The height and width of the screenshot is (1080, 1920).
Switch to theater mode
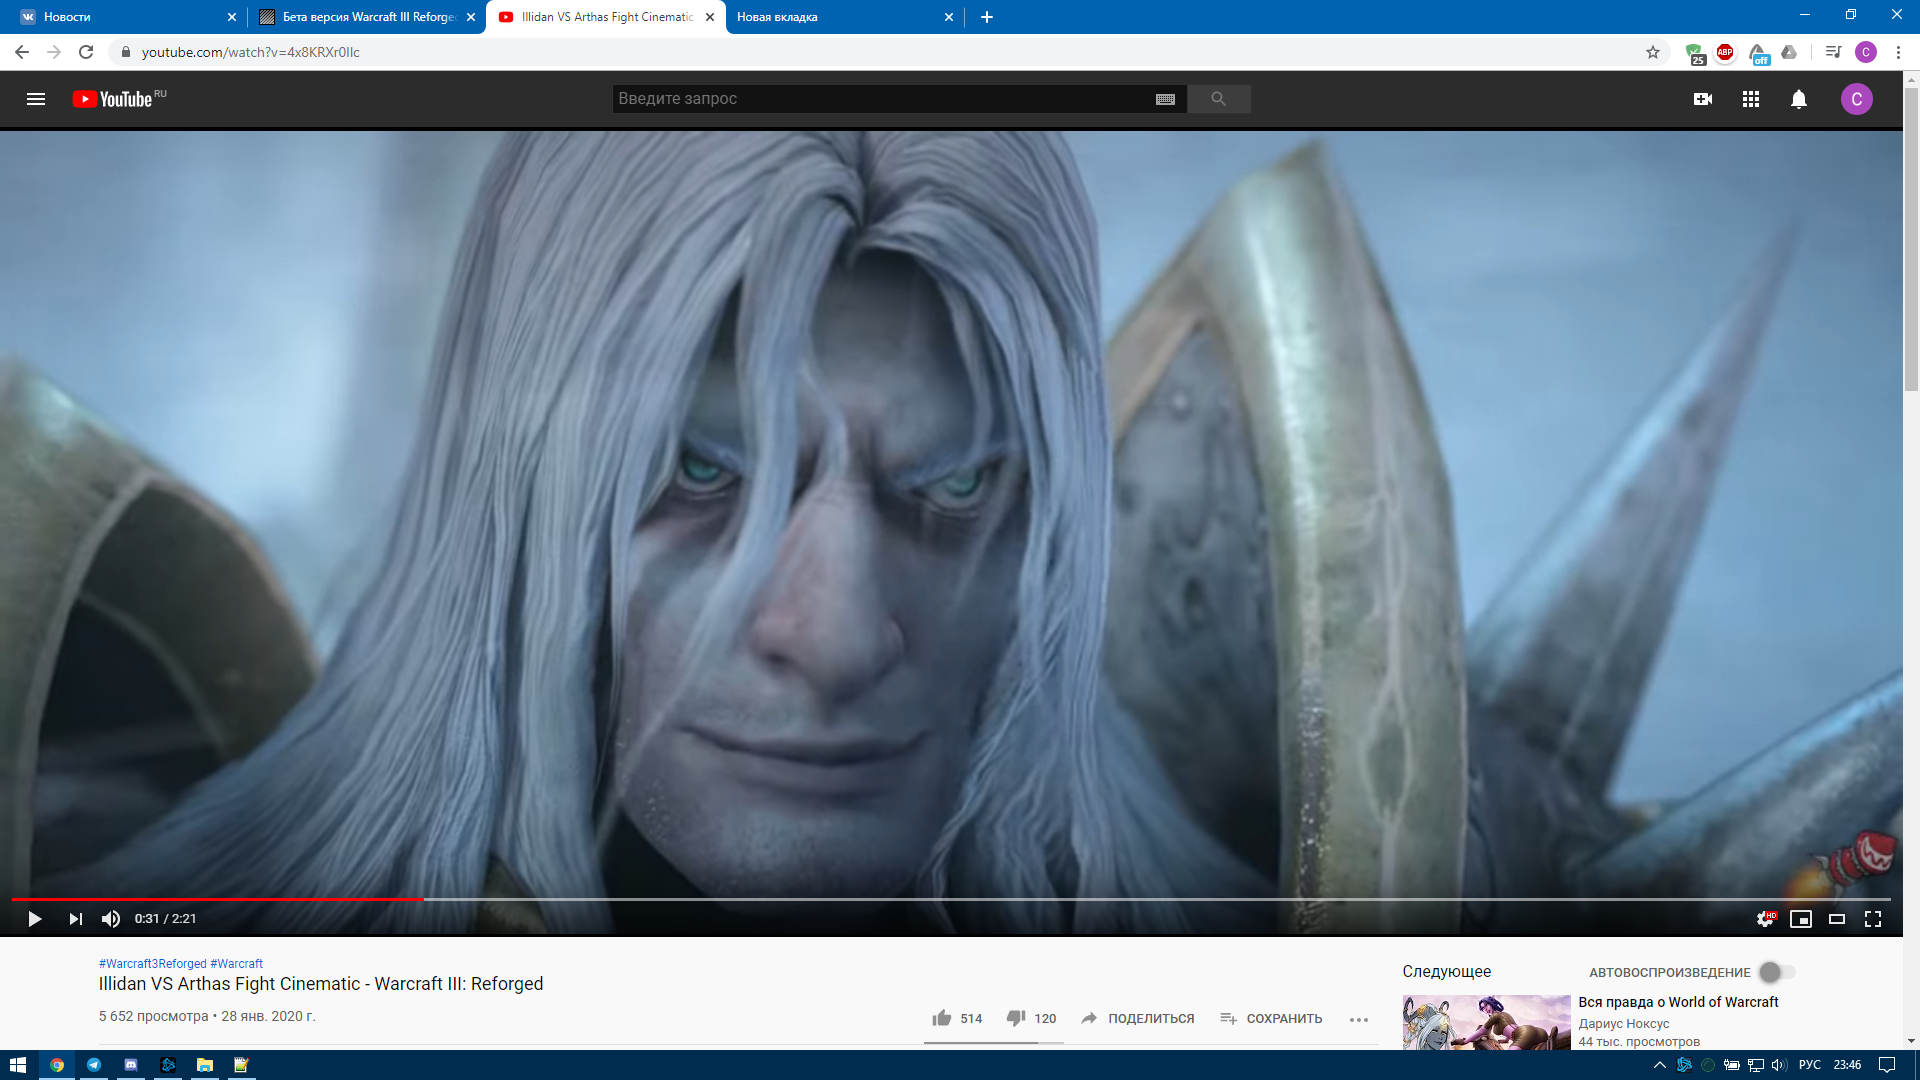(x=1837, y=919)
